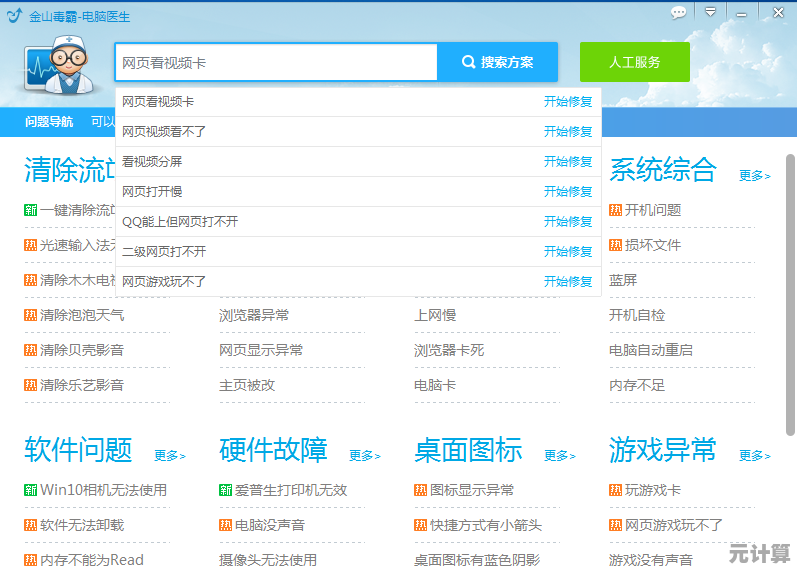This screenshot has width=797, height=572.
Task: Expand 更多 beside 系统综合
Action: [x=754, y=175]
